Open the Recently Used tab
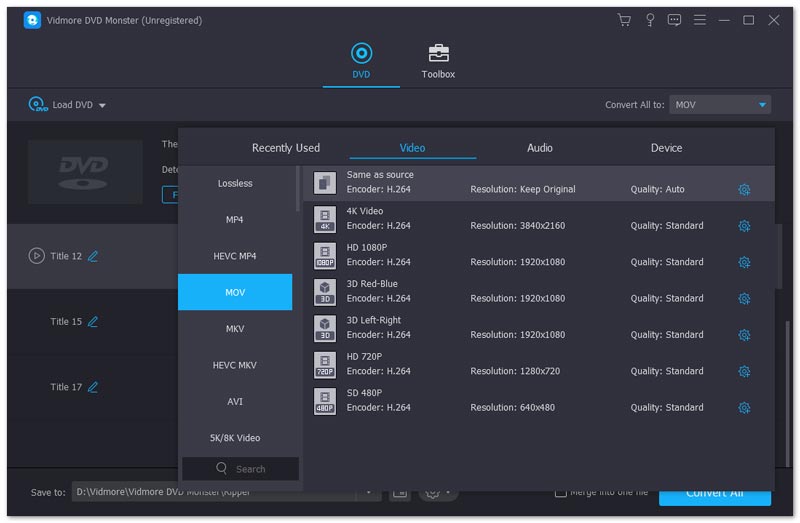 click(x=286, y=148)
